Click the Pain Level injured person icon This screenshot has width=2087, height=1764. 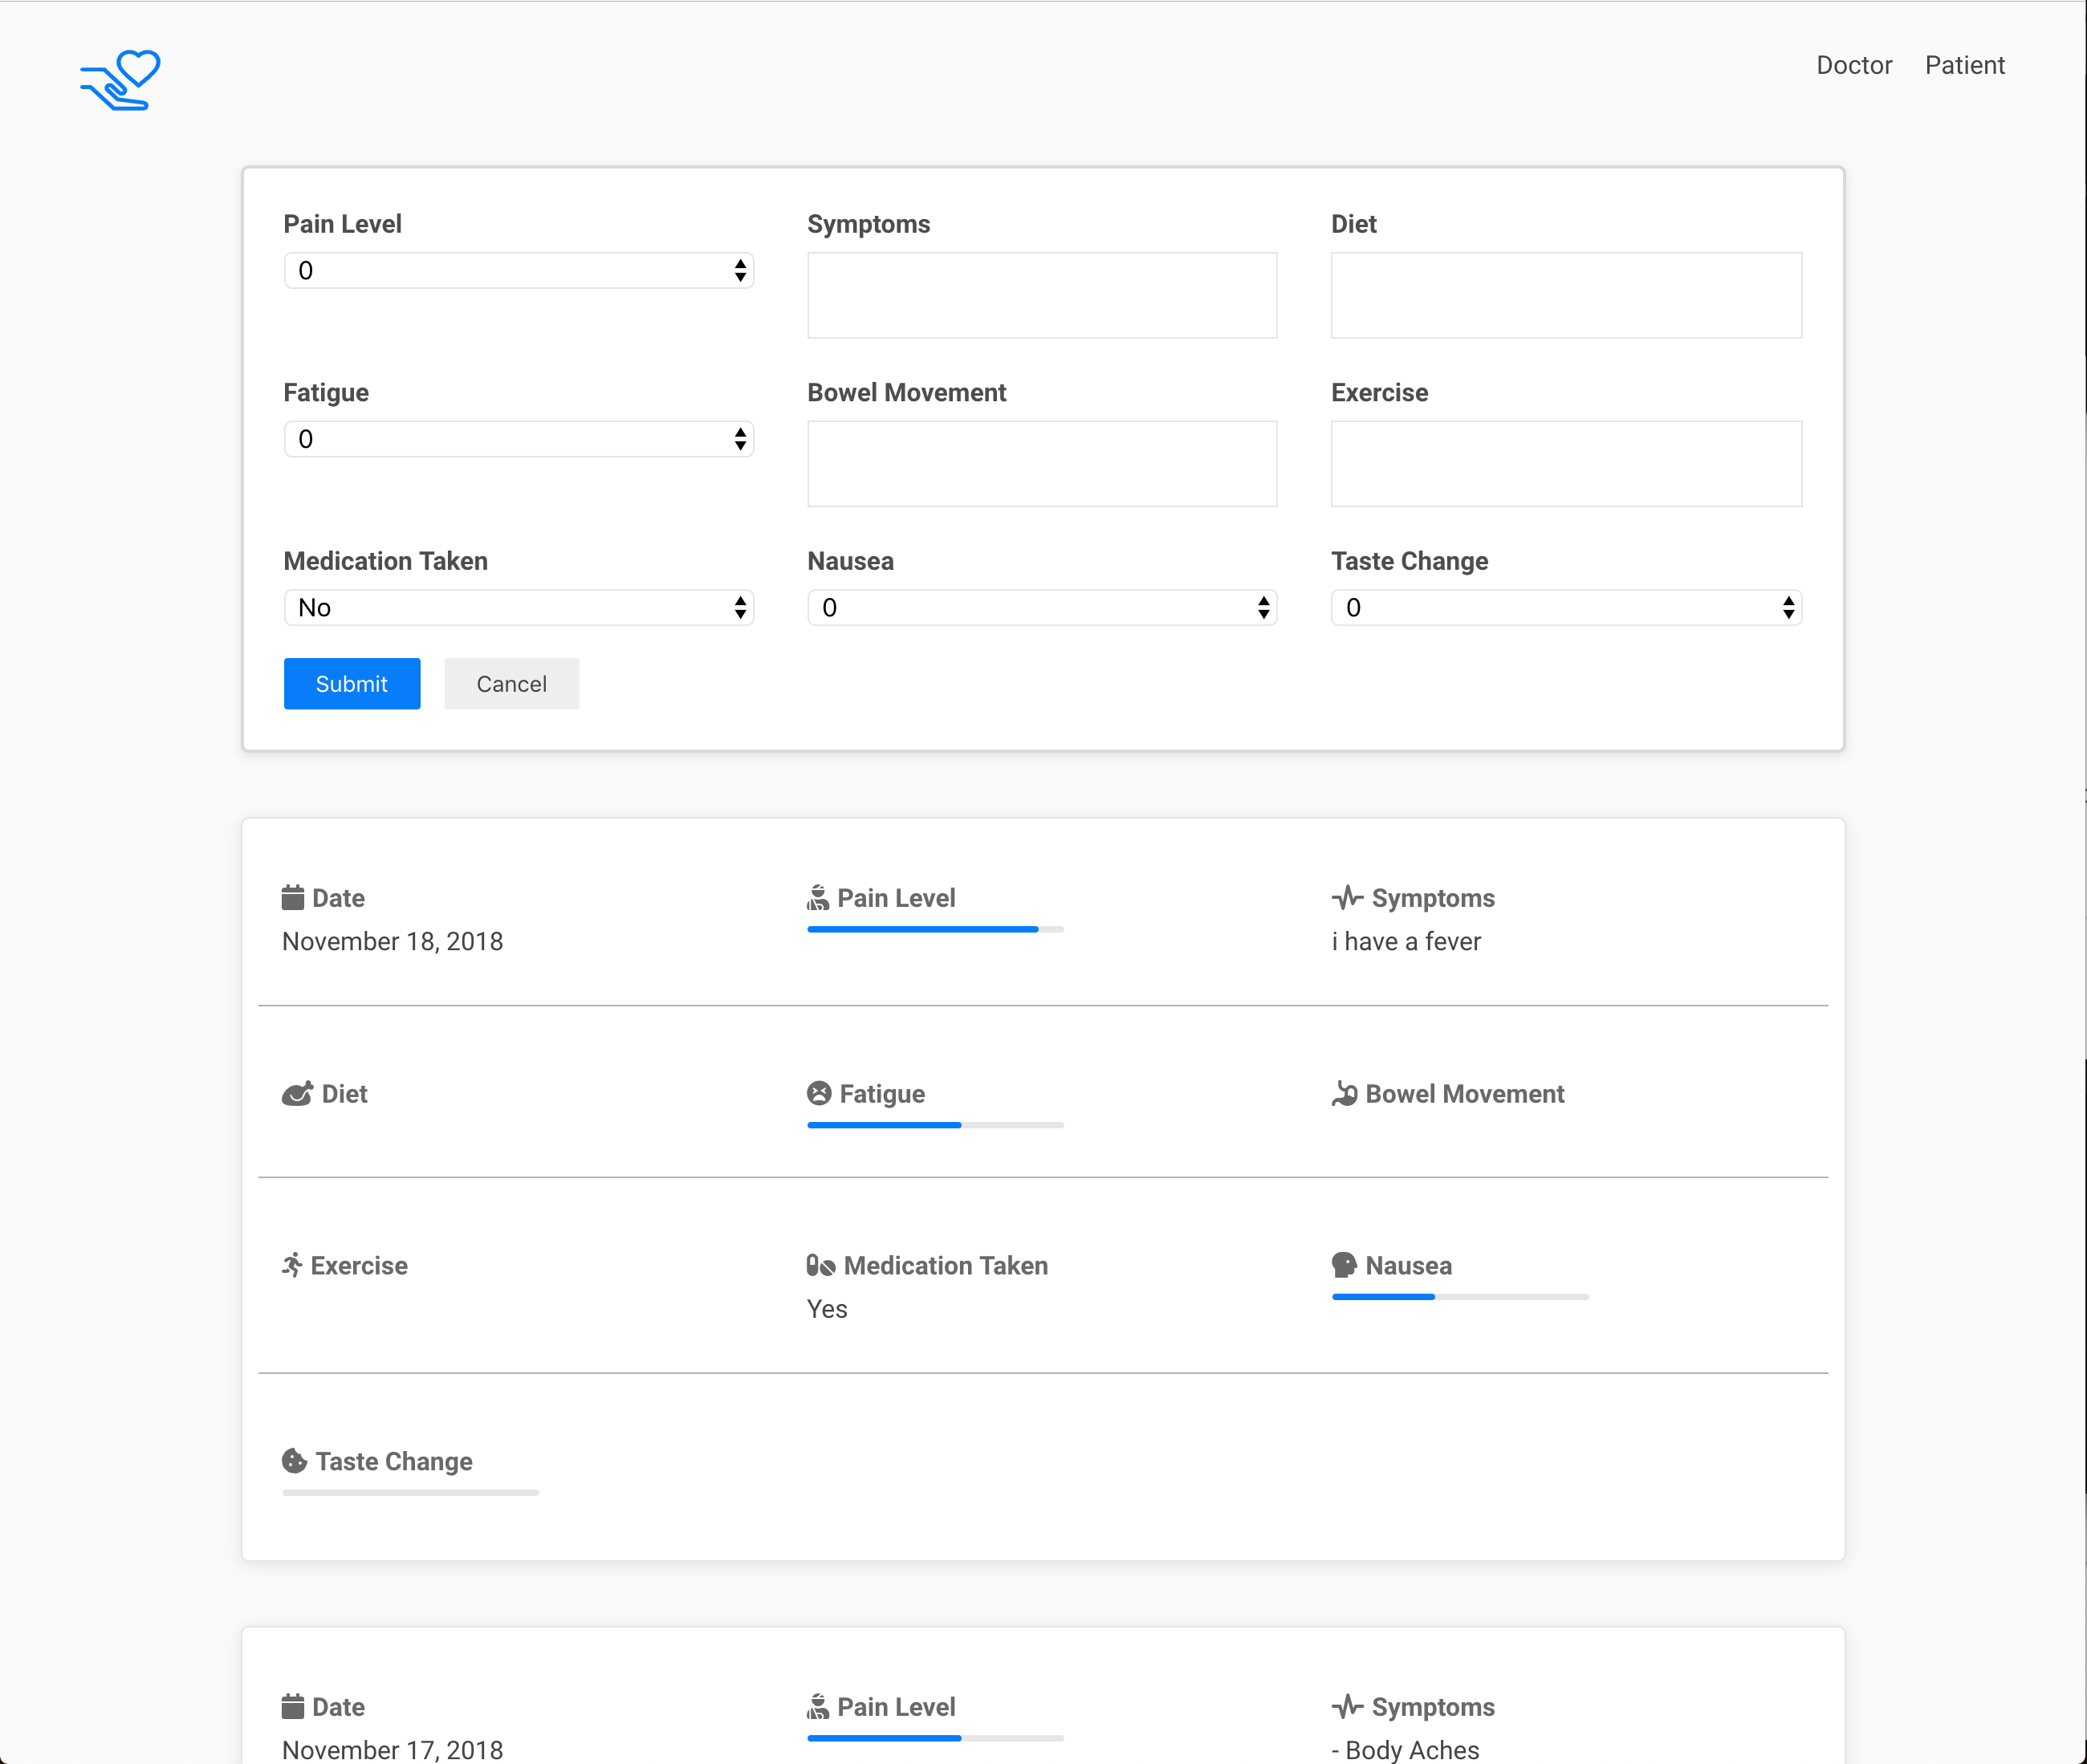point(818,898)
